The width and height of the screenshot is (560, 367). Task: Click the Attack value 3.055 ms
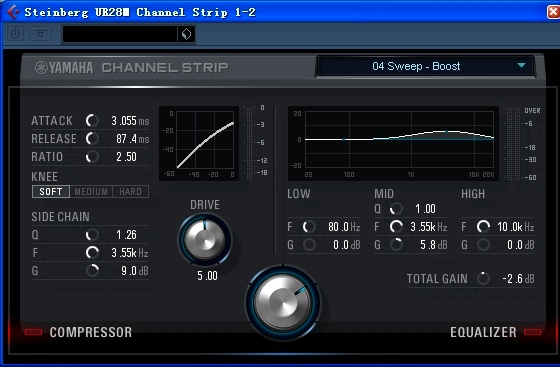click(x=130, y=121)
